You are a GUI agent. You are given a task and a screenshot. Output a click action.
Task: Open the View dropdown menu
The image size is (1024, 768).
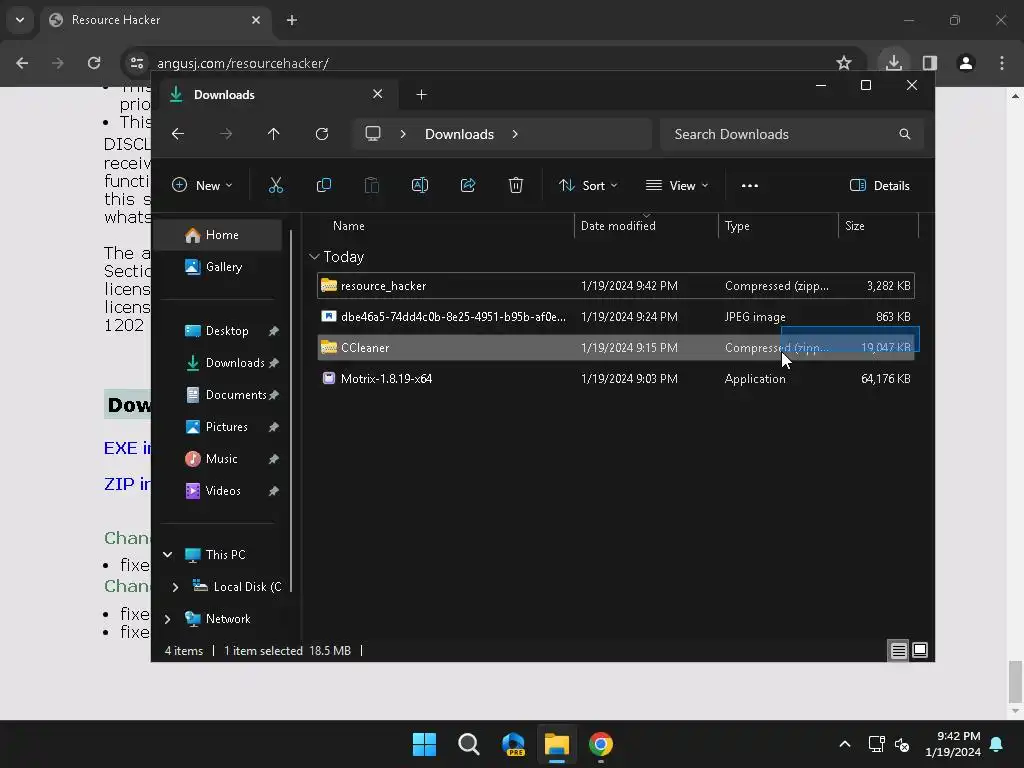pos(677,185)
